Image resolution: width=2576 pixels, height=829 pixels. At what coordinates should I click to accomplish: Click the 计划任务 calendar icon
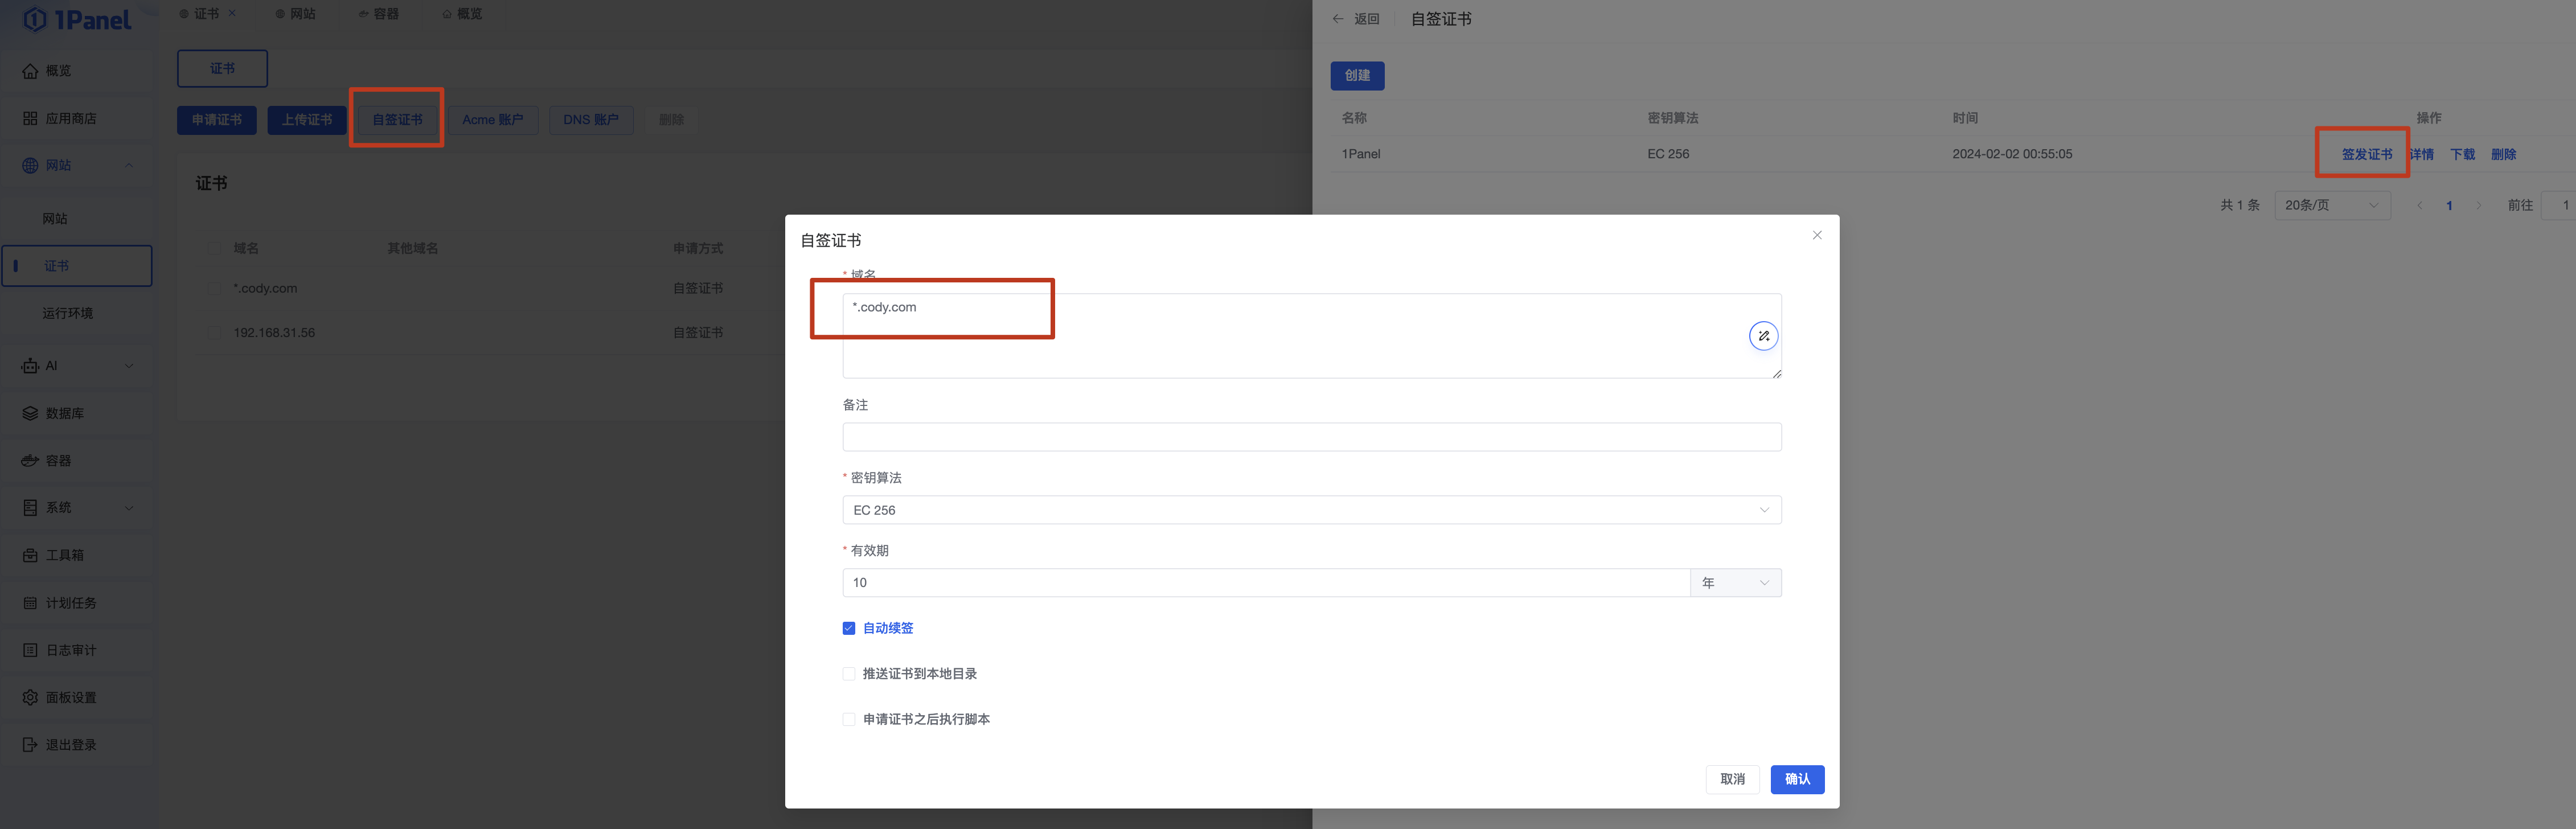[x=30, y=603]
